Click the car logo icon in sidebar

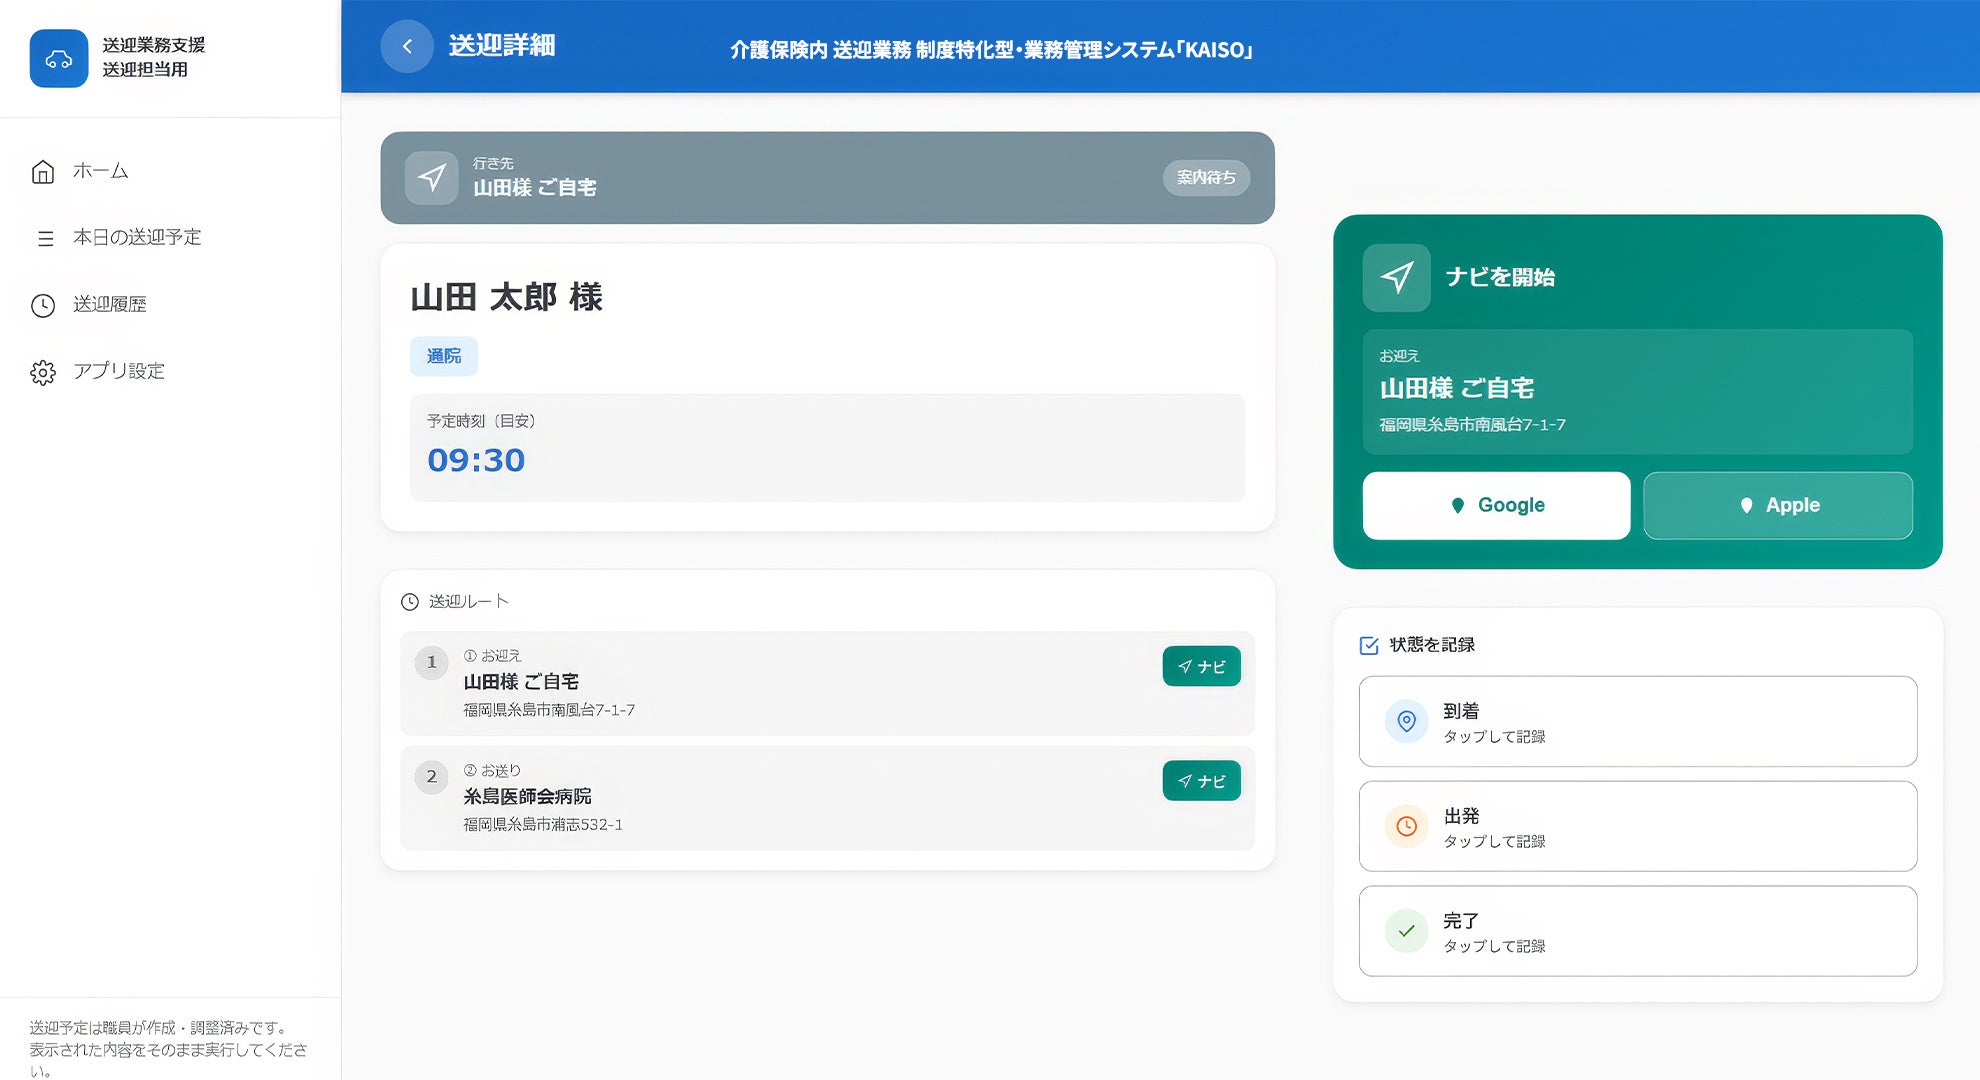(59, 59)
